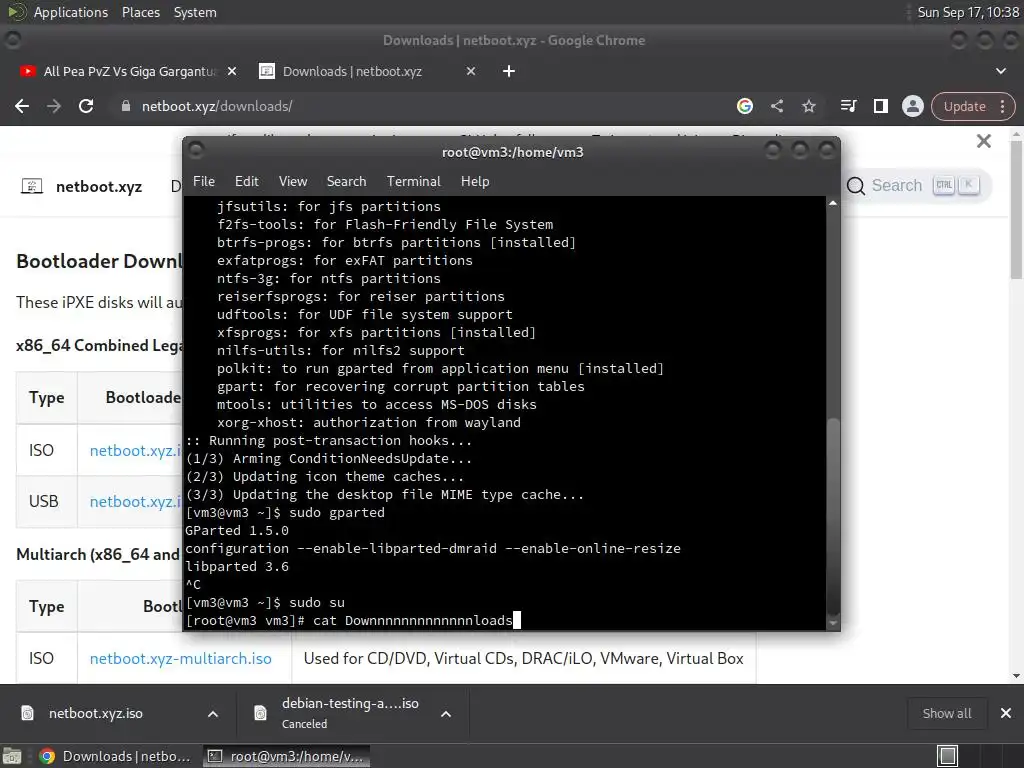This screenshot has width=1024, height=768.
Task: Open the Chrome profile avatar
Action: (912, 106)
